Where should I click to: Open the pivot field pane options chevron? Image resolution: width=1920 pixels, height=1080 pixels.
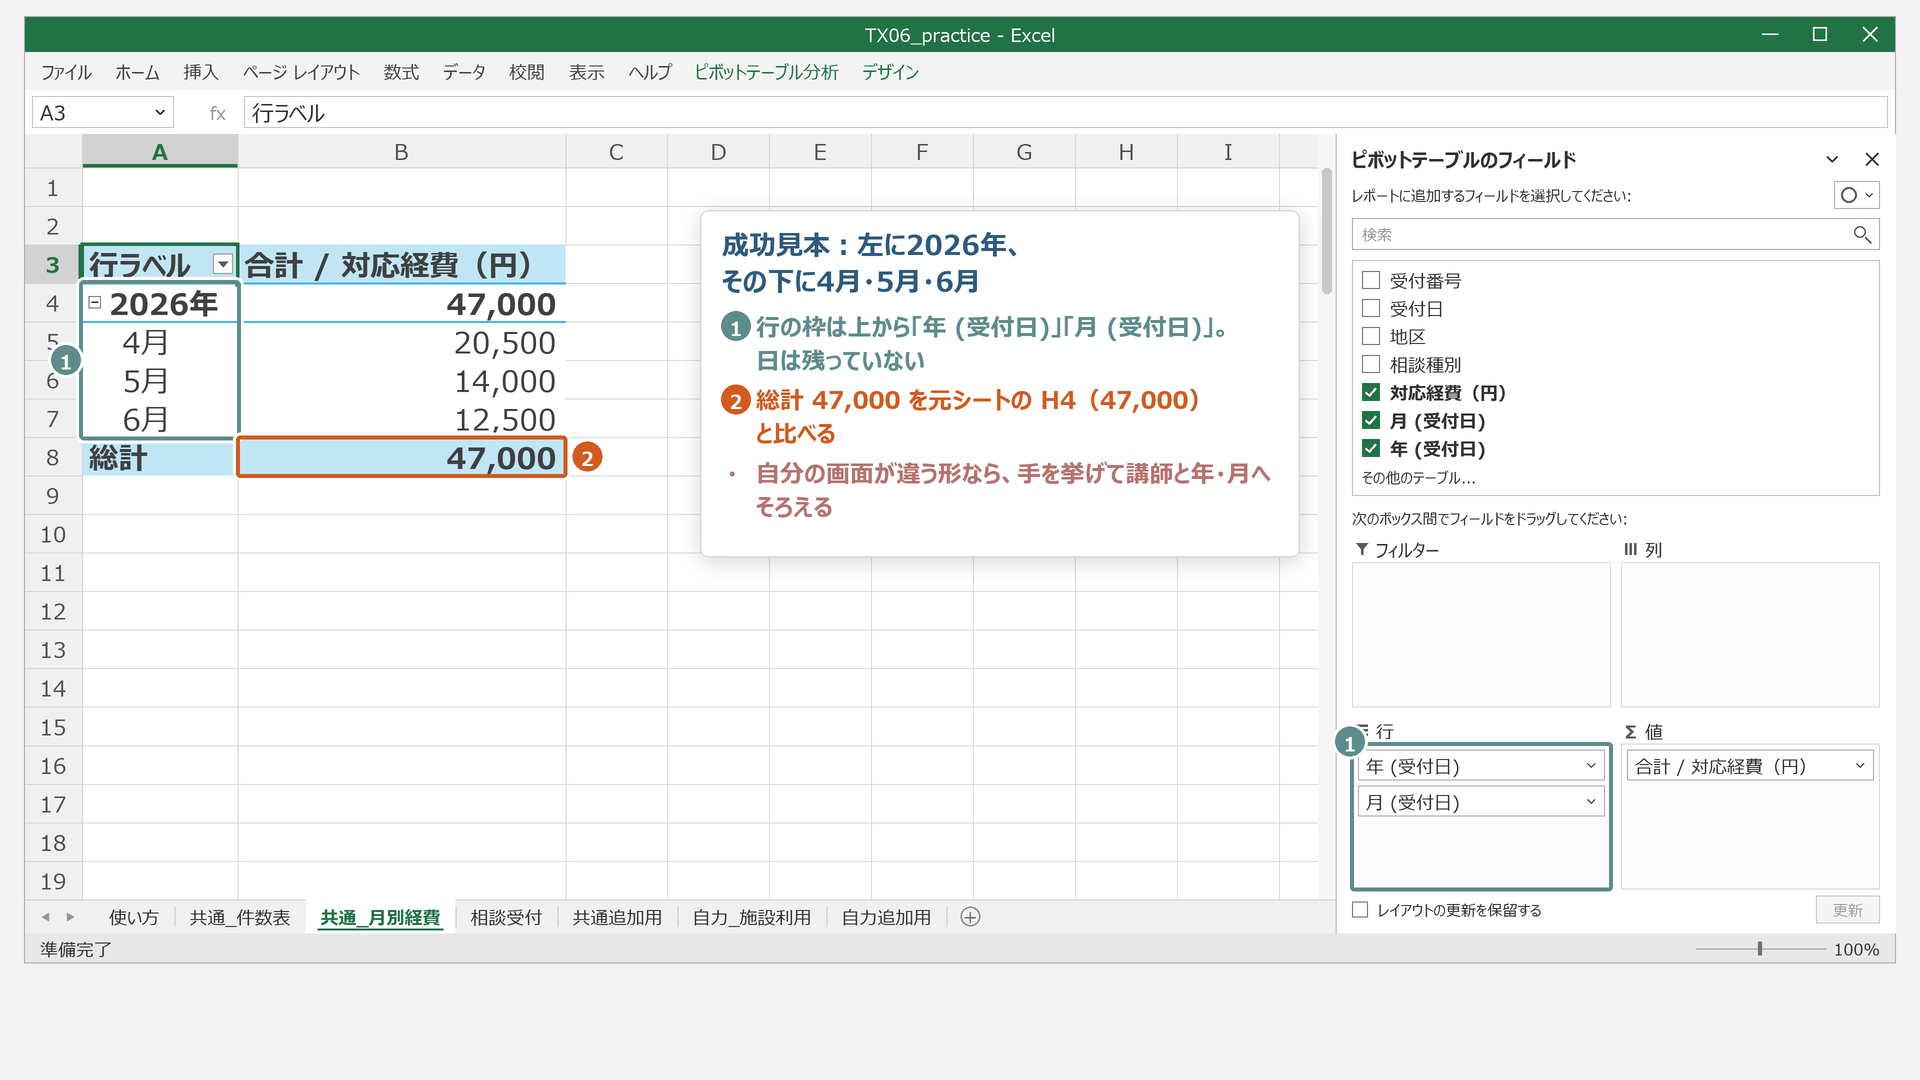pos(1832,159)
